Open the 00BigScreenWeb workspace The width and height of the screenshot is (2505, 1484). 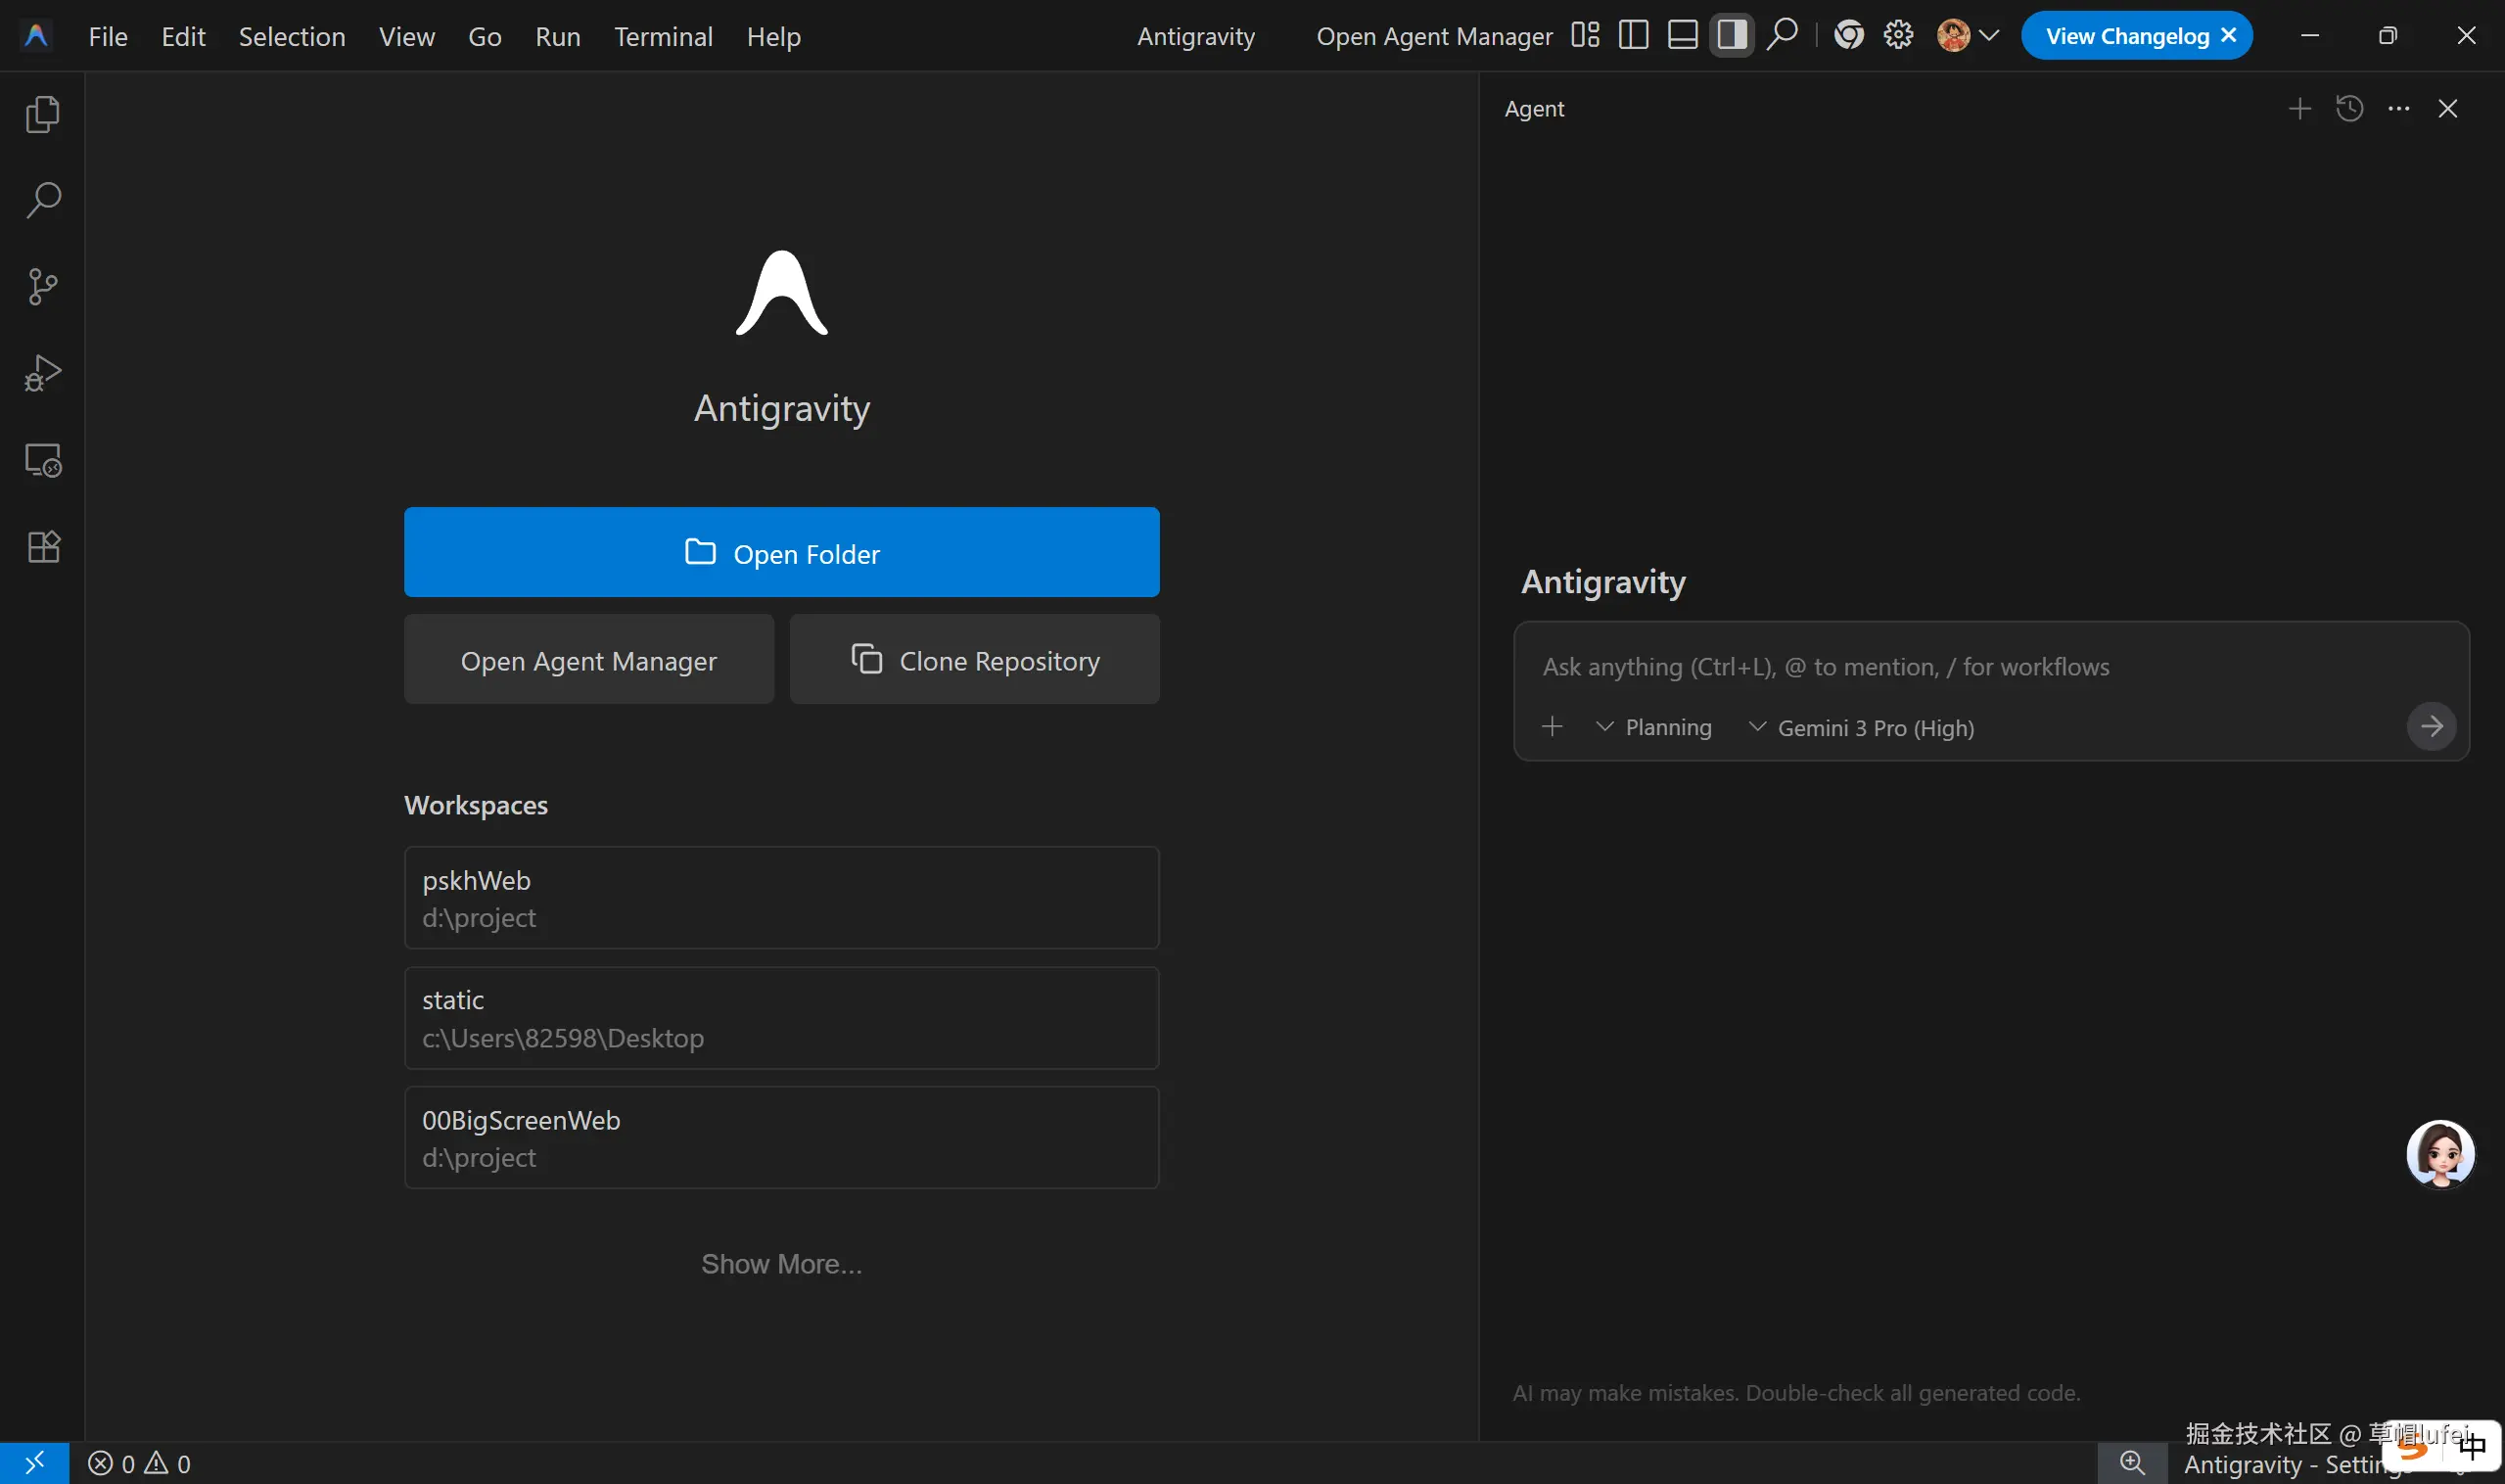tap(782, 1138)
